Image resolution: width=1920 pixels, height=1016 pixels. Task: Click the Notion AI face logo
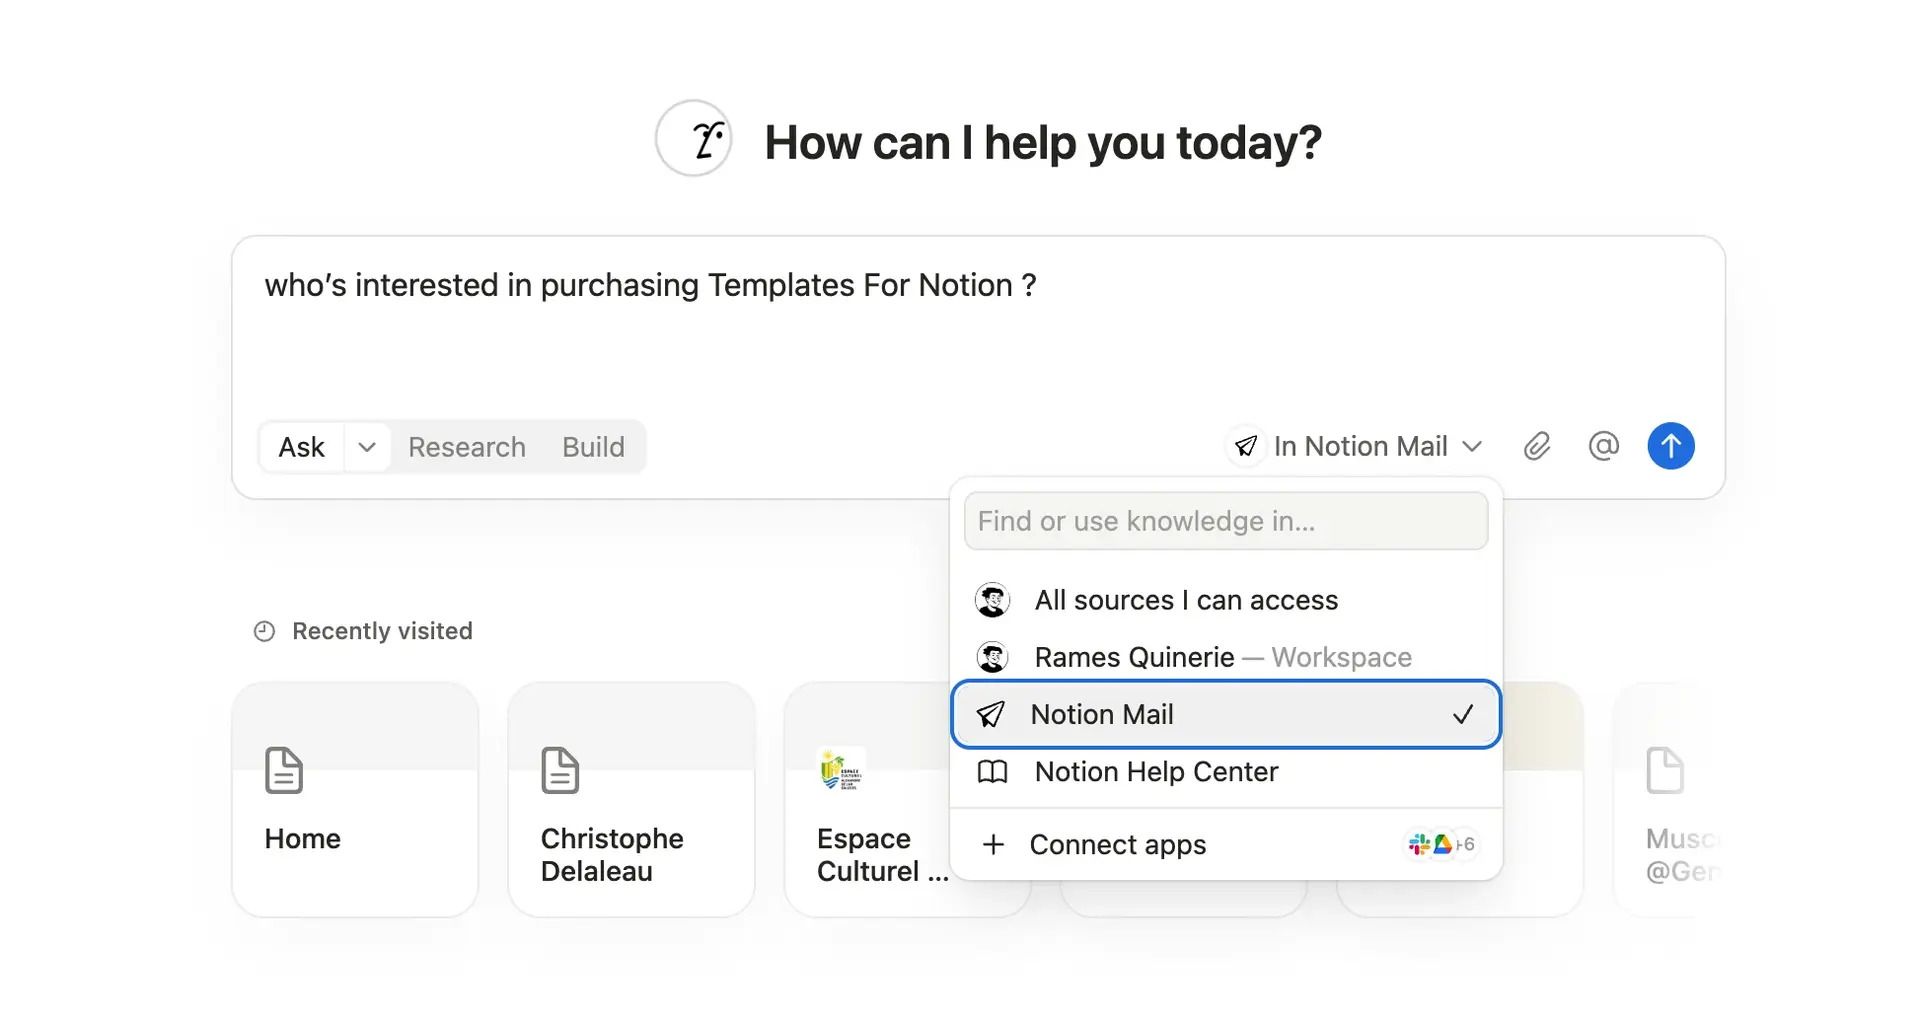pyautogui.click(x=693, y=137)
